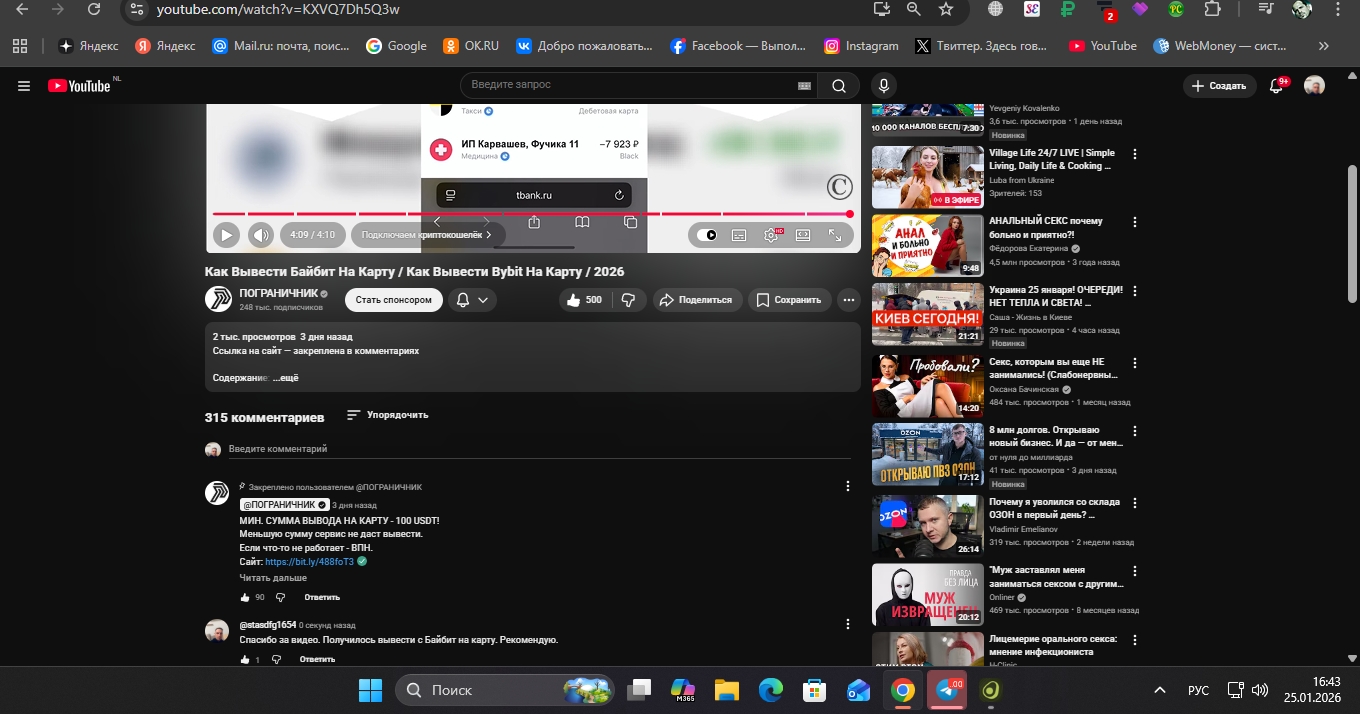Enter fullscreen mode in the video player
The image size is (1360, 714).
point(835,235)
